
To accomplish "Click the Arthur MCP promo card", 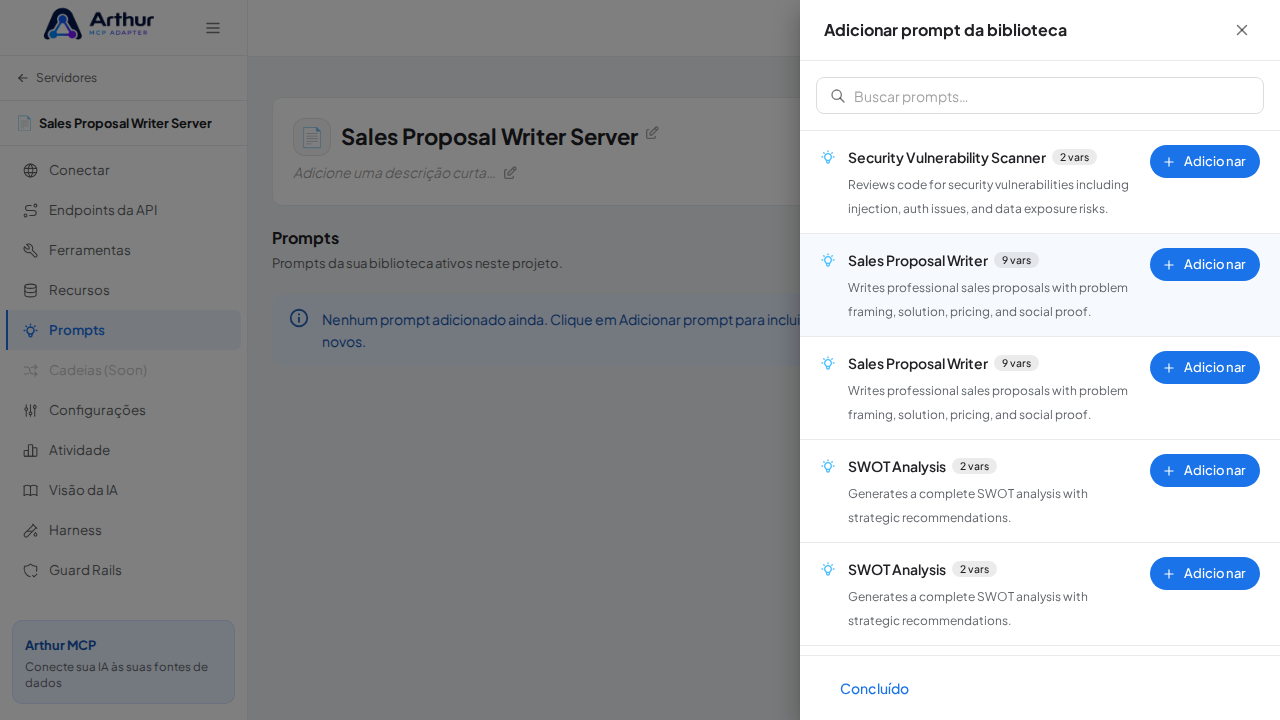I will click(123, 662).
